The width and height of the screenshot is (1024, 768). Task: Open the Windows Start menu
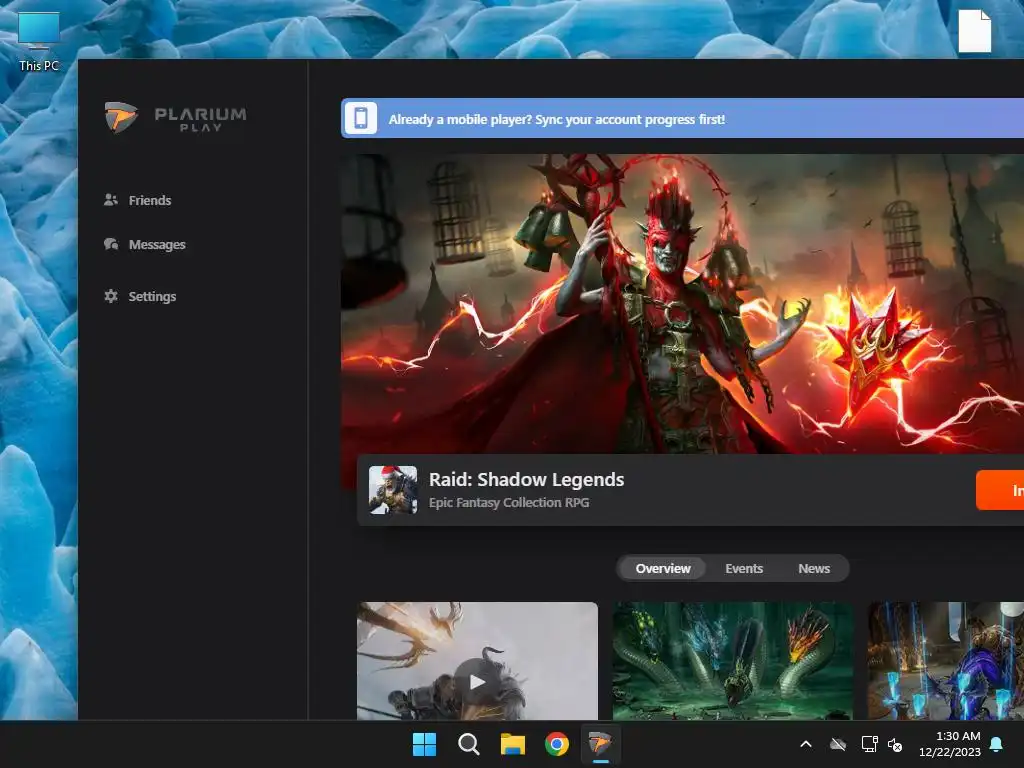[424, 744]
